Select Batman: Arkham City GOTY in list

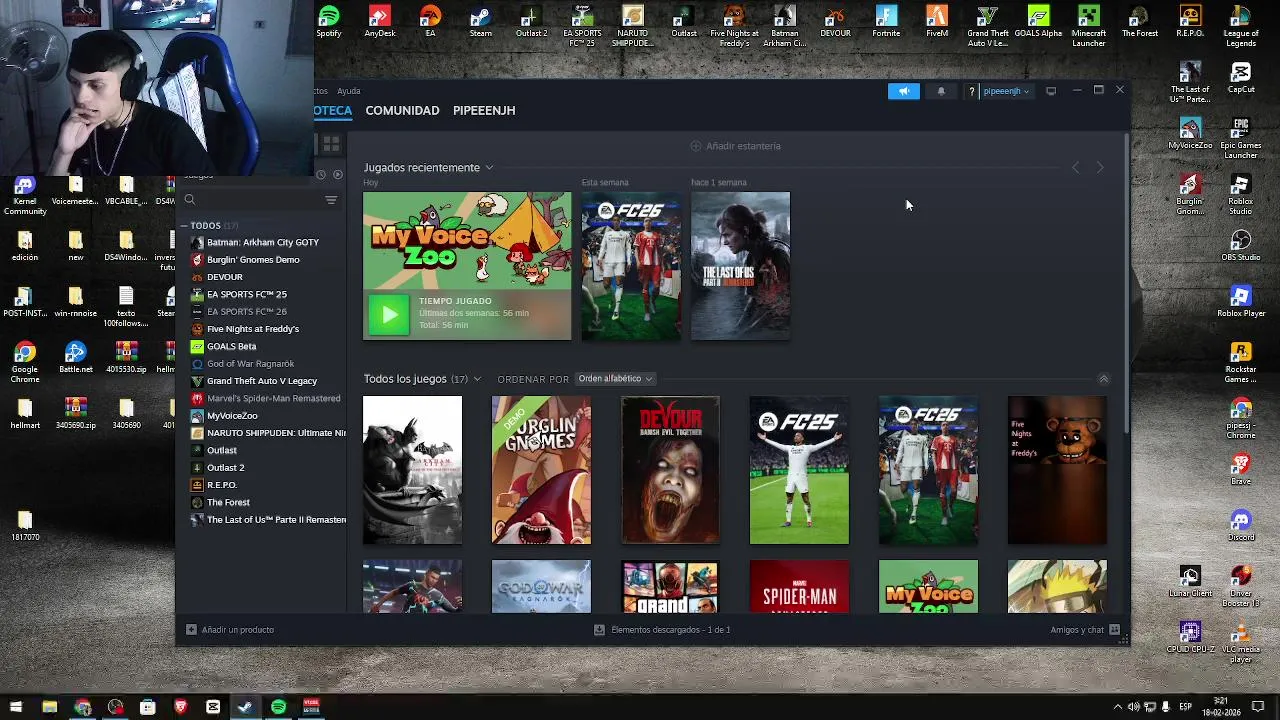tap(262, 242)
